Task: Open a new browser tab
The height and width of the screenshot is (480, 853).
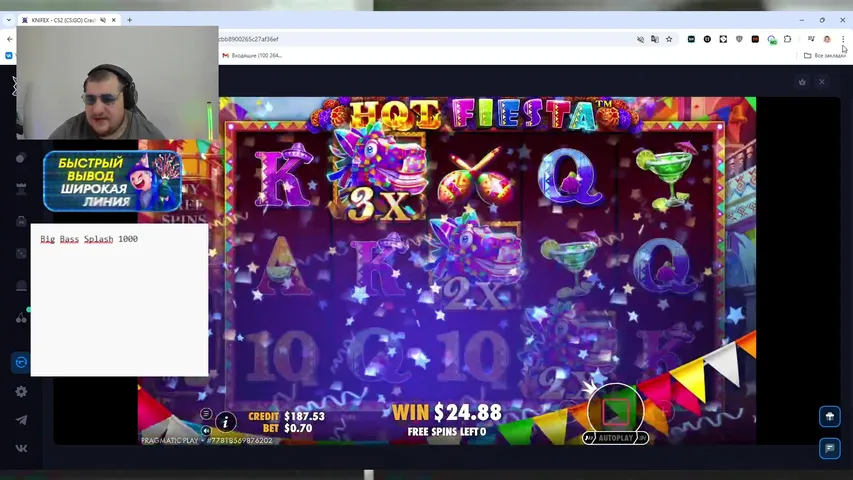Action: coord(129,20)
